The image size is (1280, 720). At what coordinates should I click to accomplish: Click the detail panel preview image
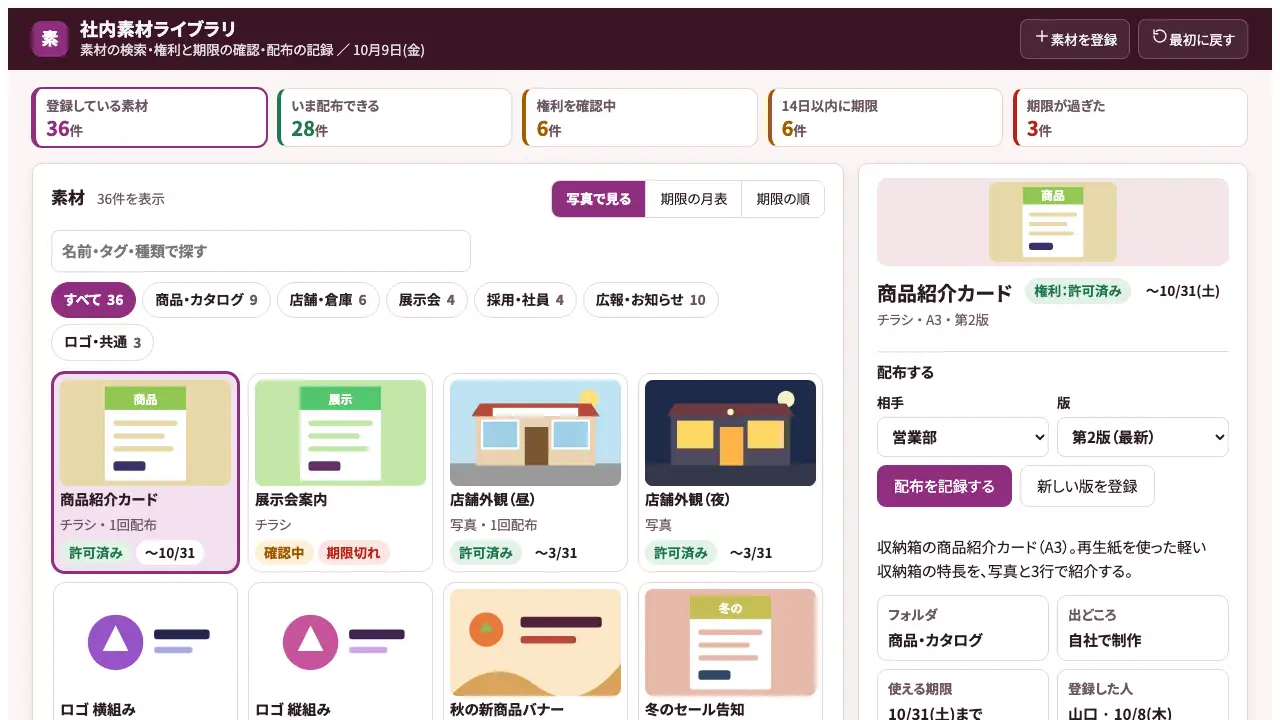(x=1053, y=222)
